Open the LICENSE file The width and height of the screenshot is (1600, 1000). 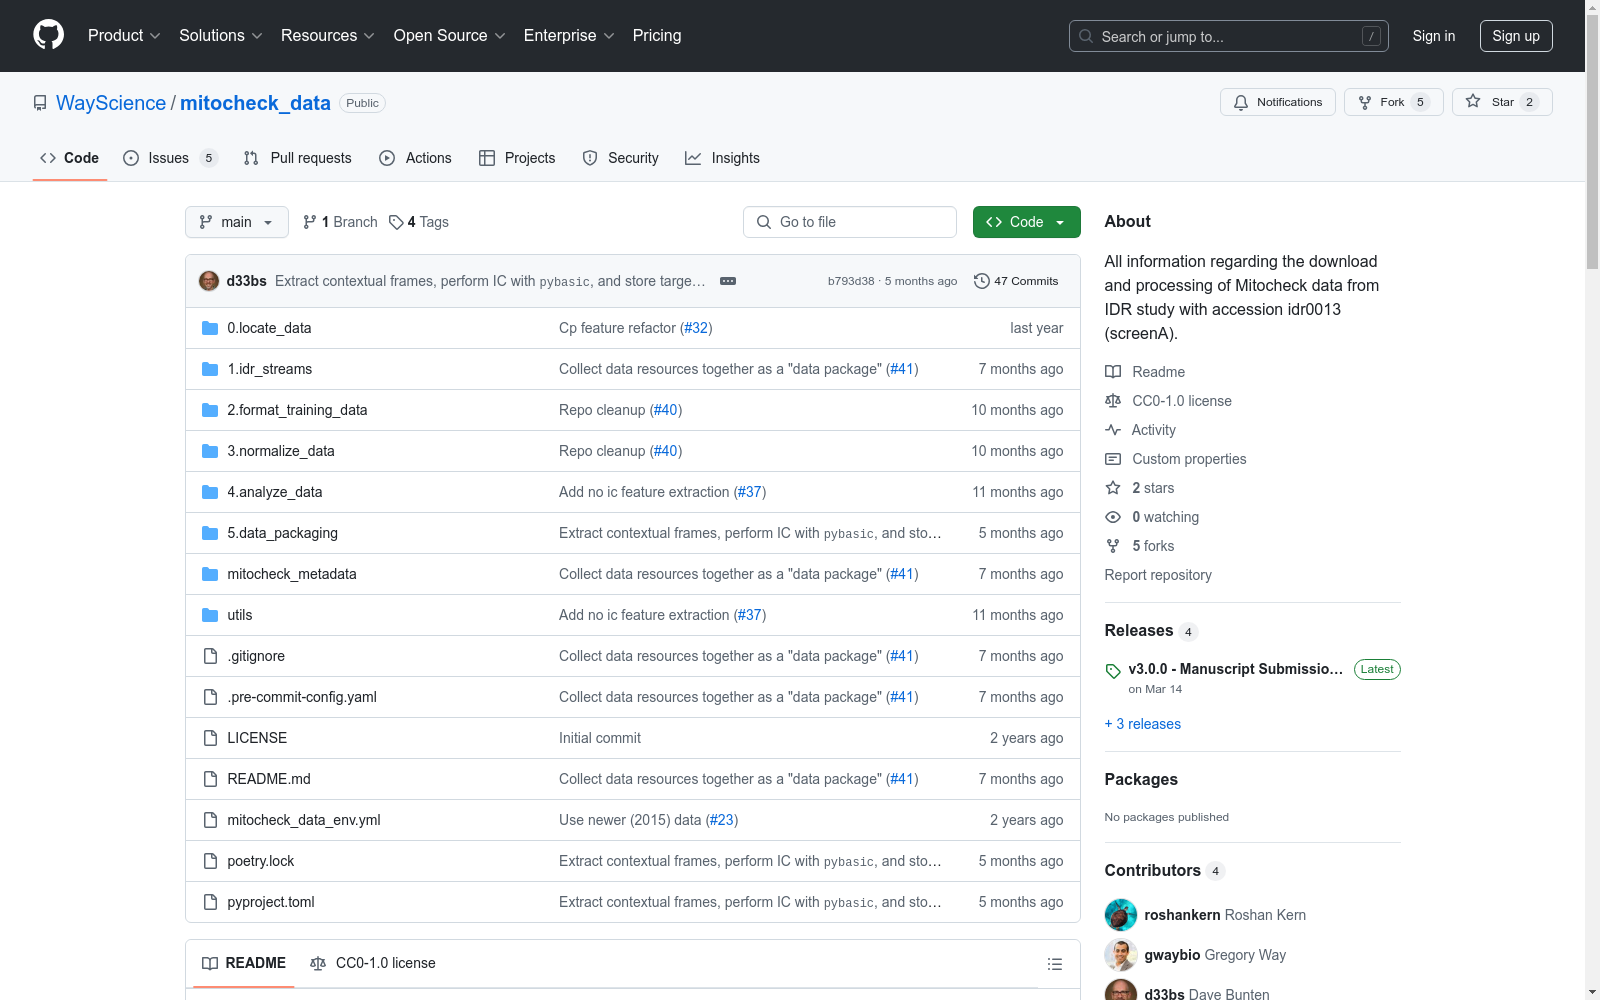point(257,738)
